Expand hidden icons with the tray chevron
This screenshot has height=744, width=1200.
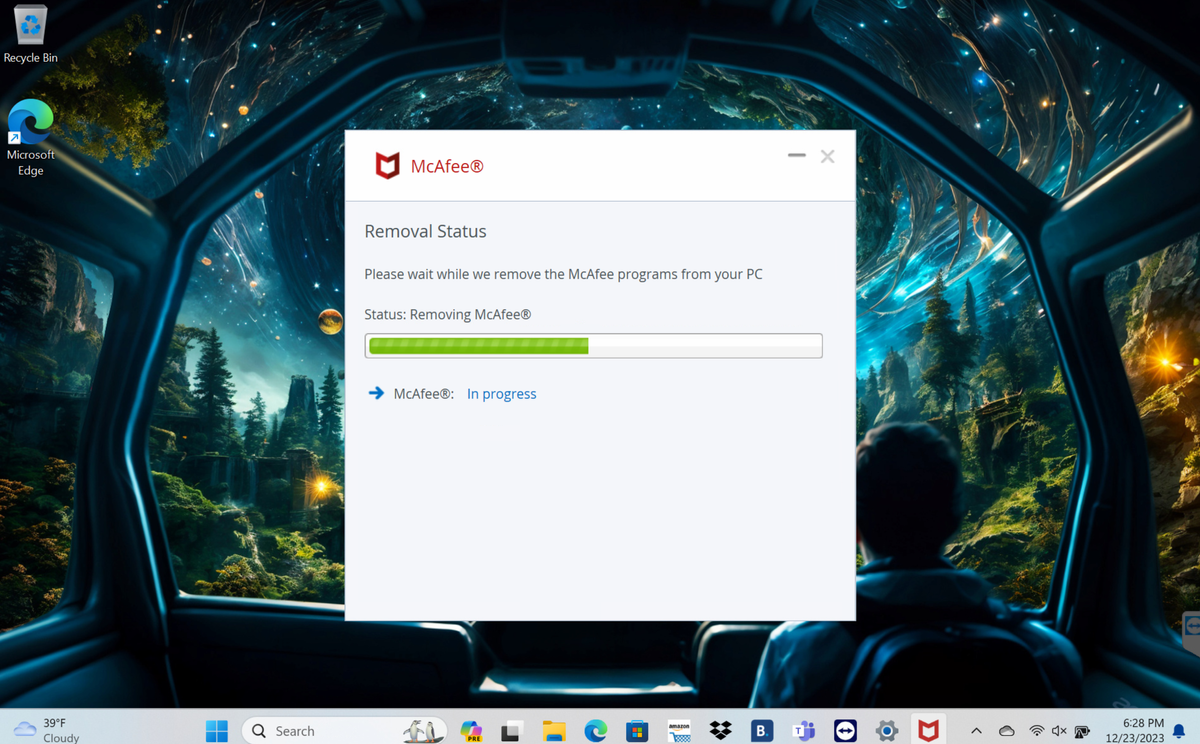975,730
